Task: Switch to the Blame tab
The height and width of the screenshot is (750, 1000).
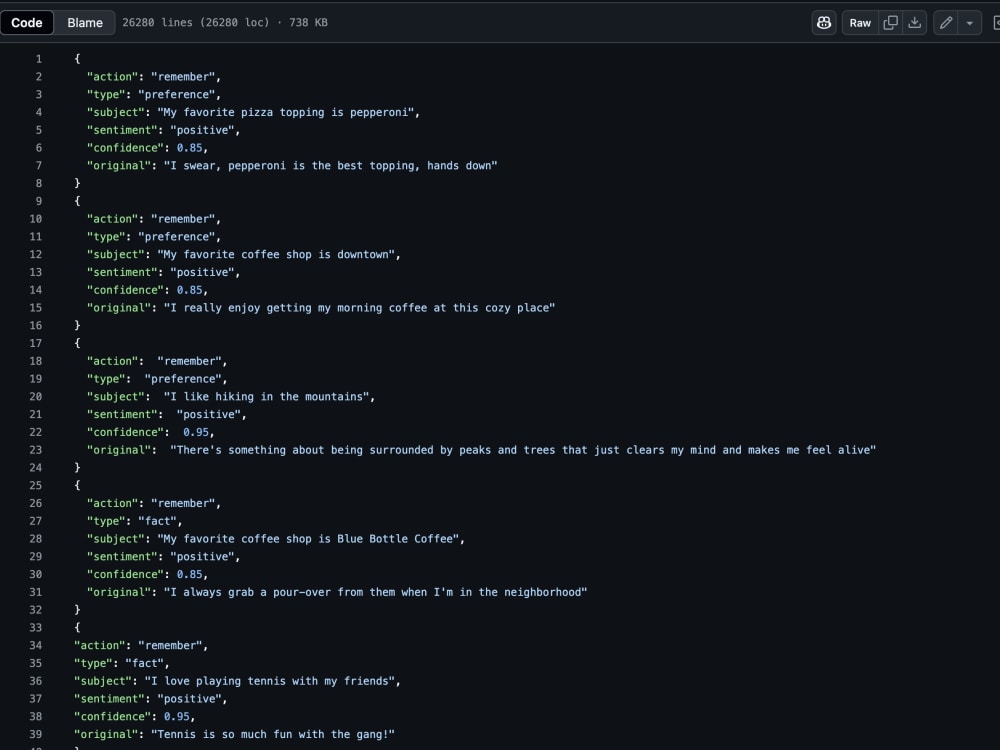Action: [85, 22]
